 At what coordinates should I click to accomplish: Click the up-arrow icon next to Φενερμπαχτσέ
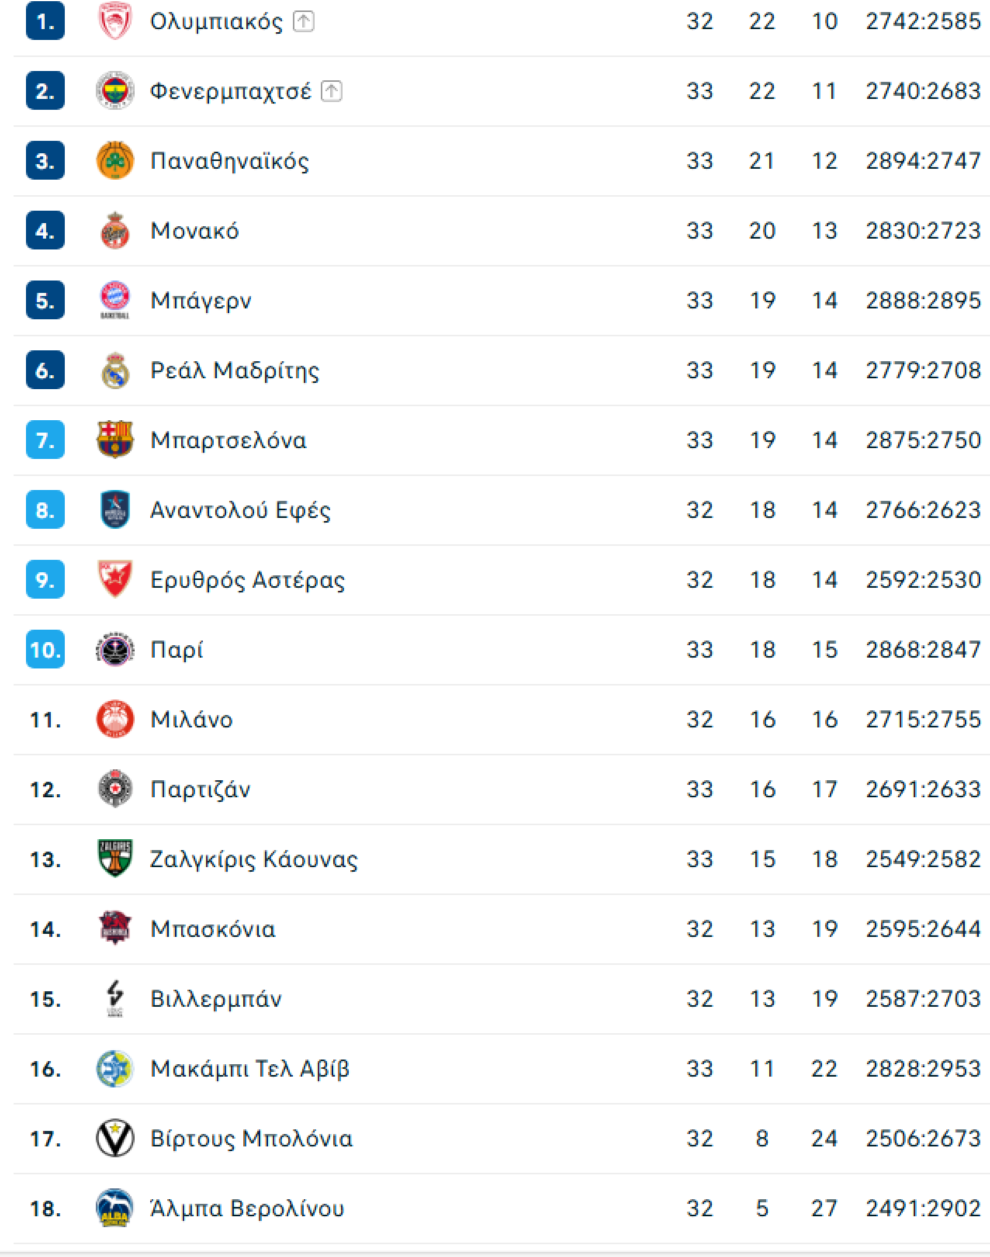332,91
